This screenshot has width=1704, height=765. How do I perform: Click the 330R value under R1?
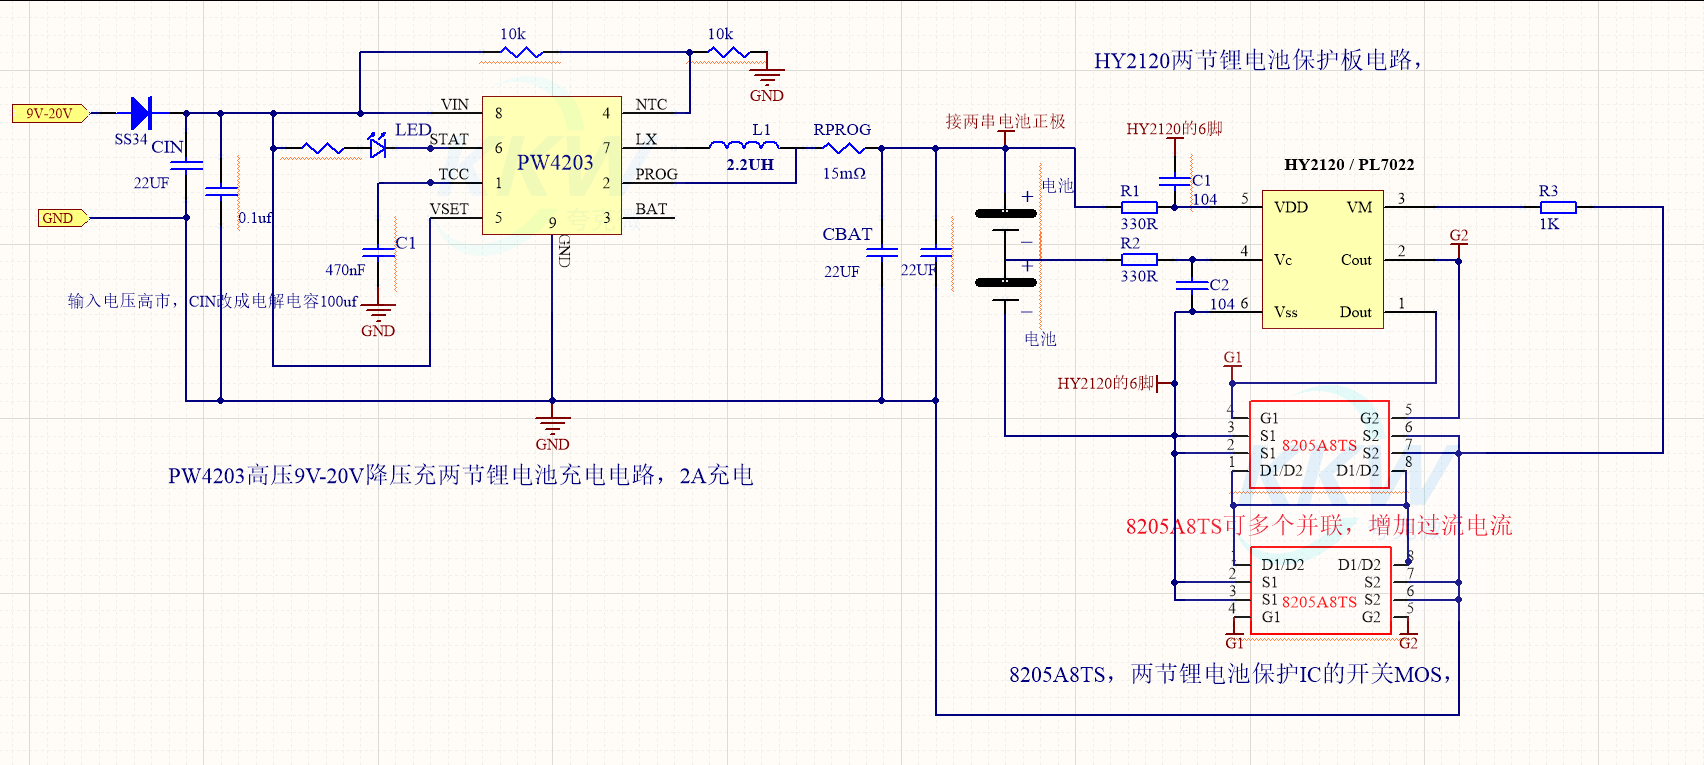point(1139,224)
